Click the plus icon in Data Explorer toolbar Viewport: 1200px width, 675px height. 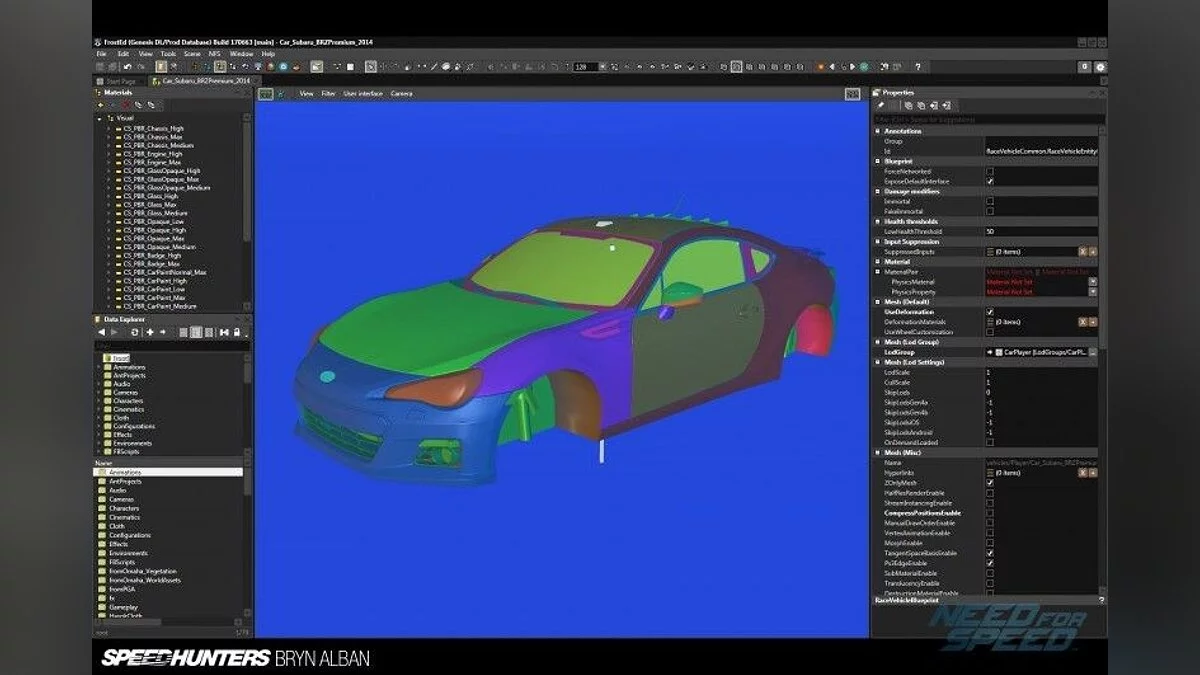[150, 332]
